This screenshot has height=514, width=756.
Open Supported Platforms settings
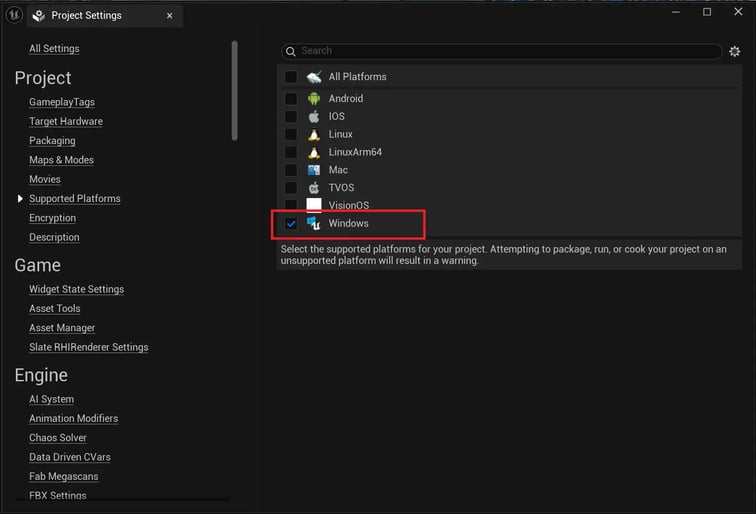click(75, 199)
